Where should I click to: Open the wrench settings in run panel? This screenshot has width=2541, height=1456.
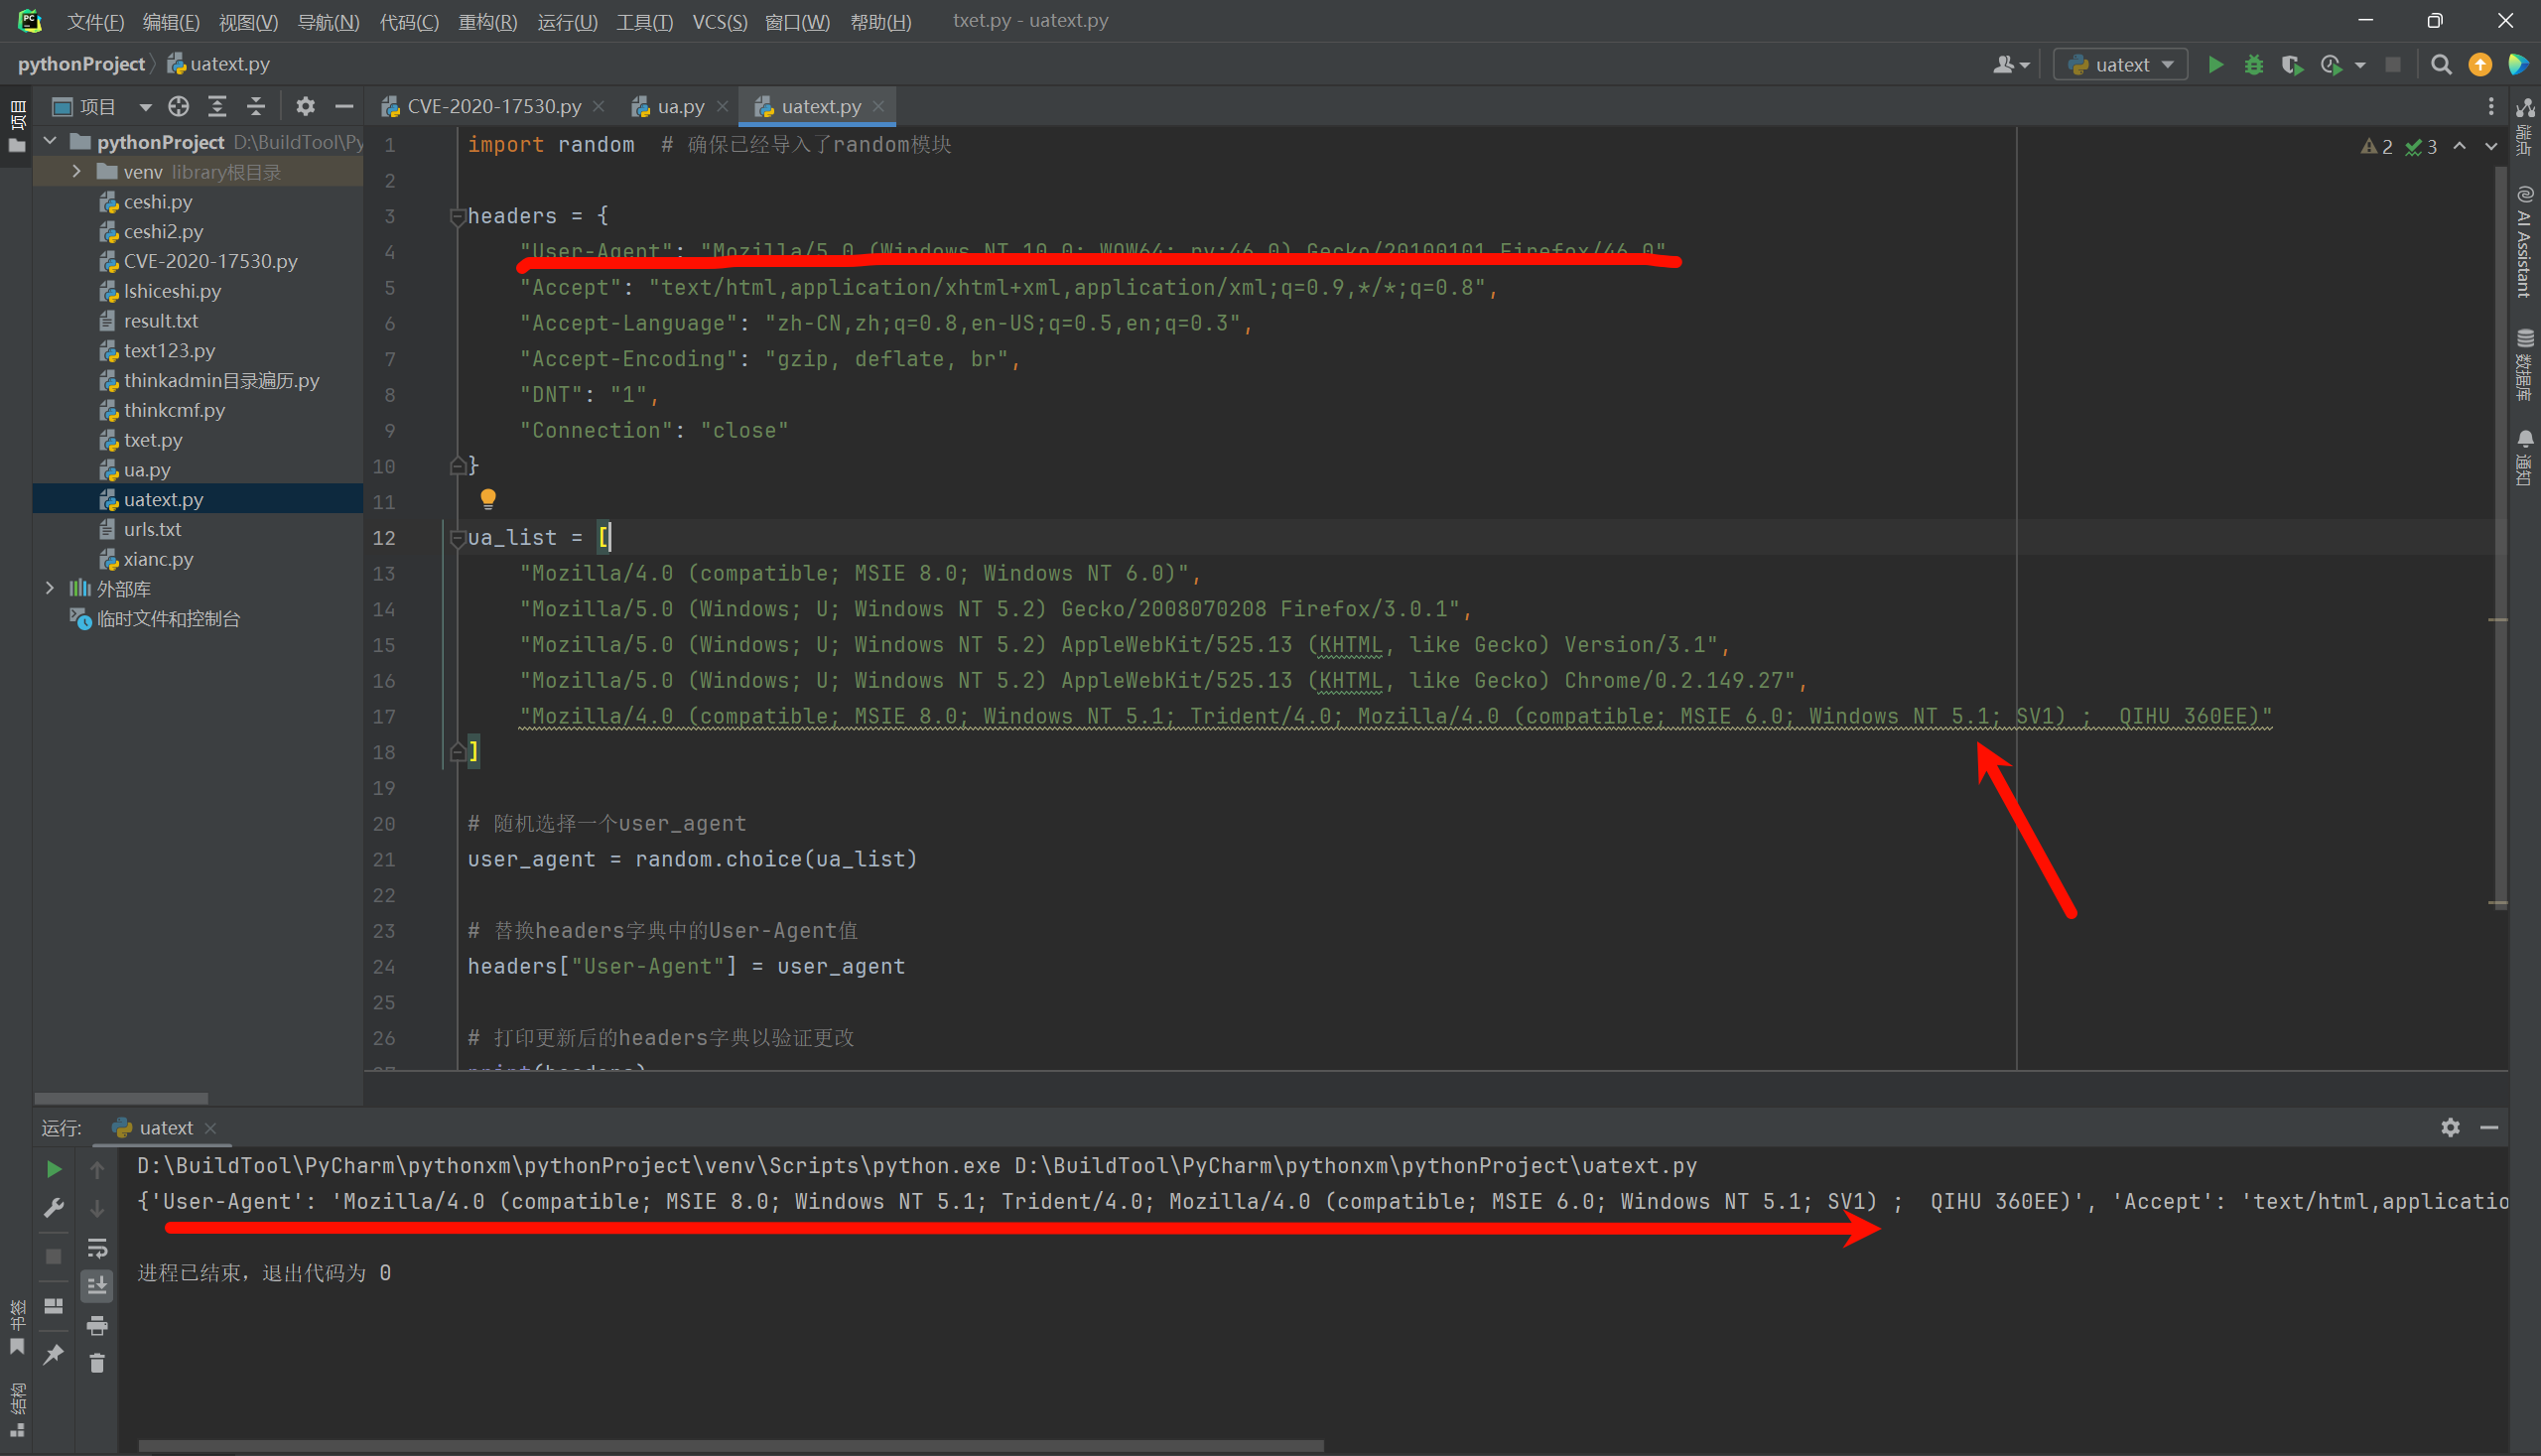54,1208
